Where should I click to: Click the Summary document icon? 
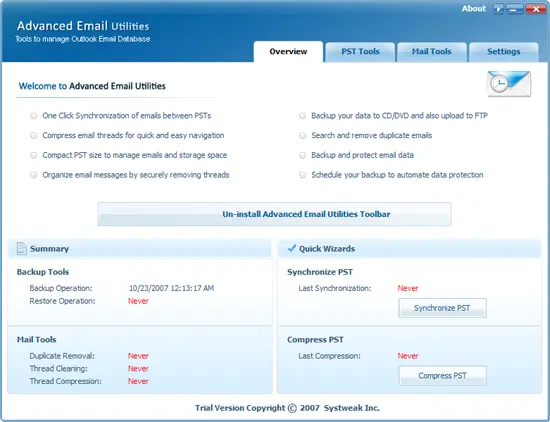tap(21, 248)
